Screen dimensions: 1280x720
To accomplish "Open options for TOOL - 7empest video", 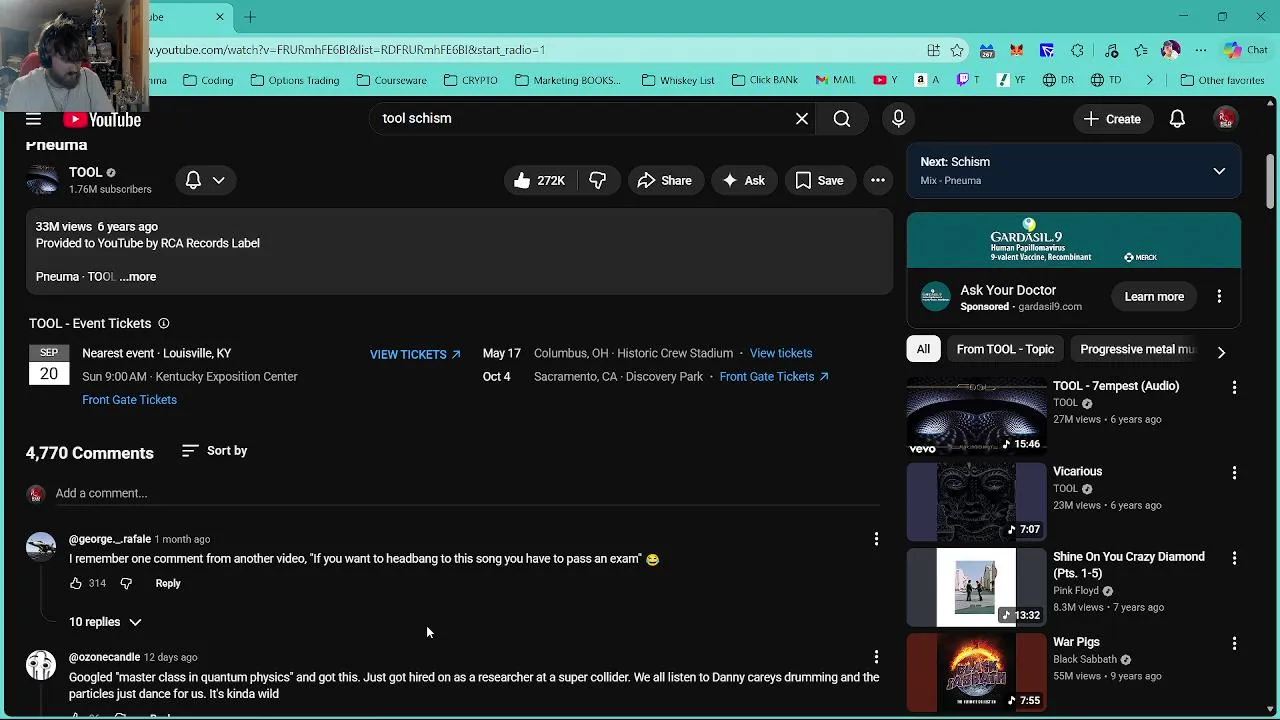I will 1234,387.
